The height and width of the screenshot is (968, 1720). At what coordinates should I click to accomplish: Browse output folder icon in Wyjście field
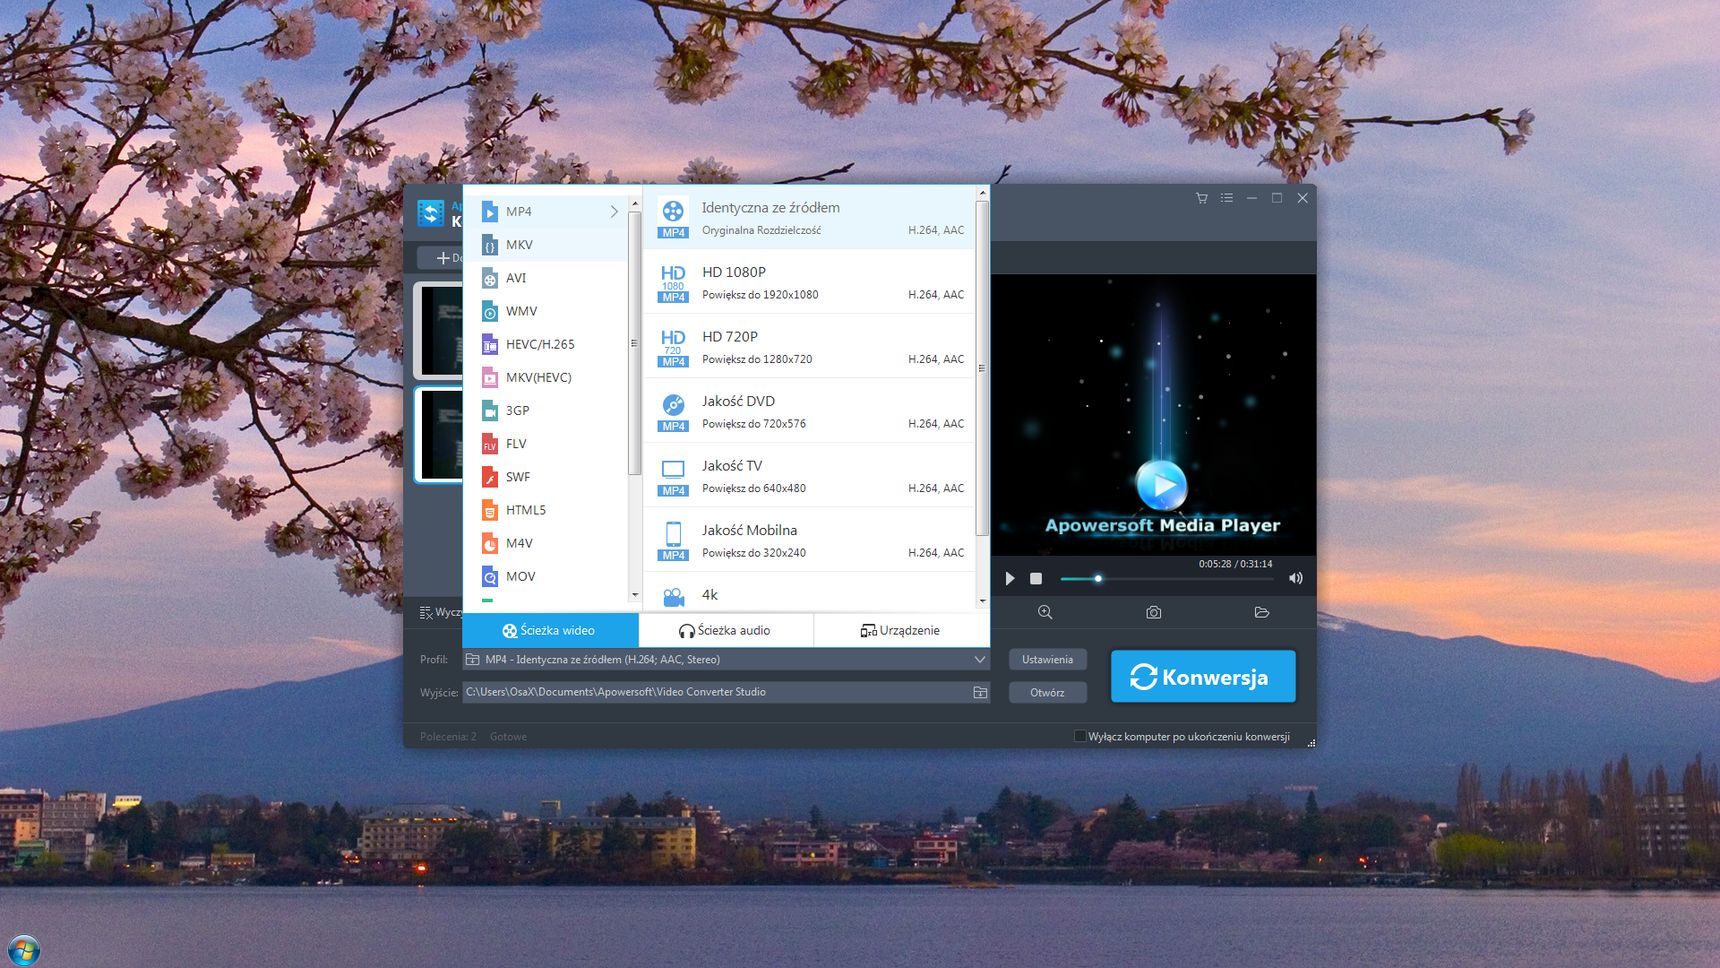coord(980,692)
